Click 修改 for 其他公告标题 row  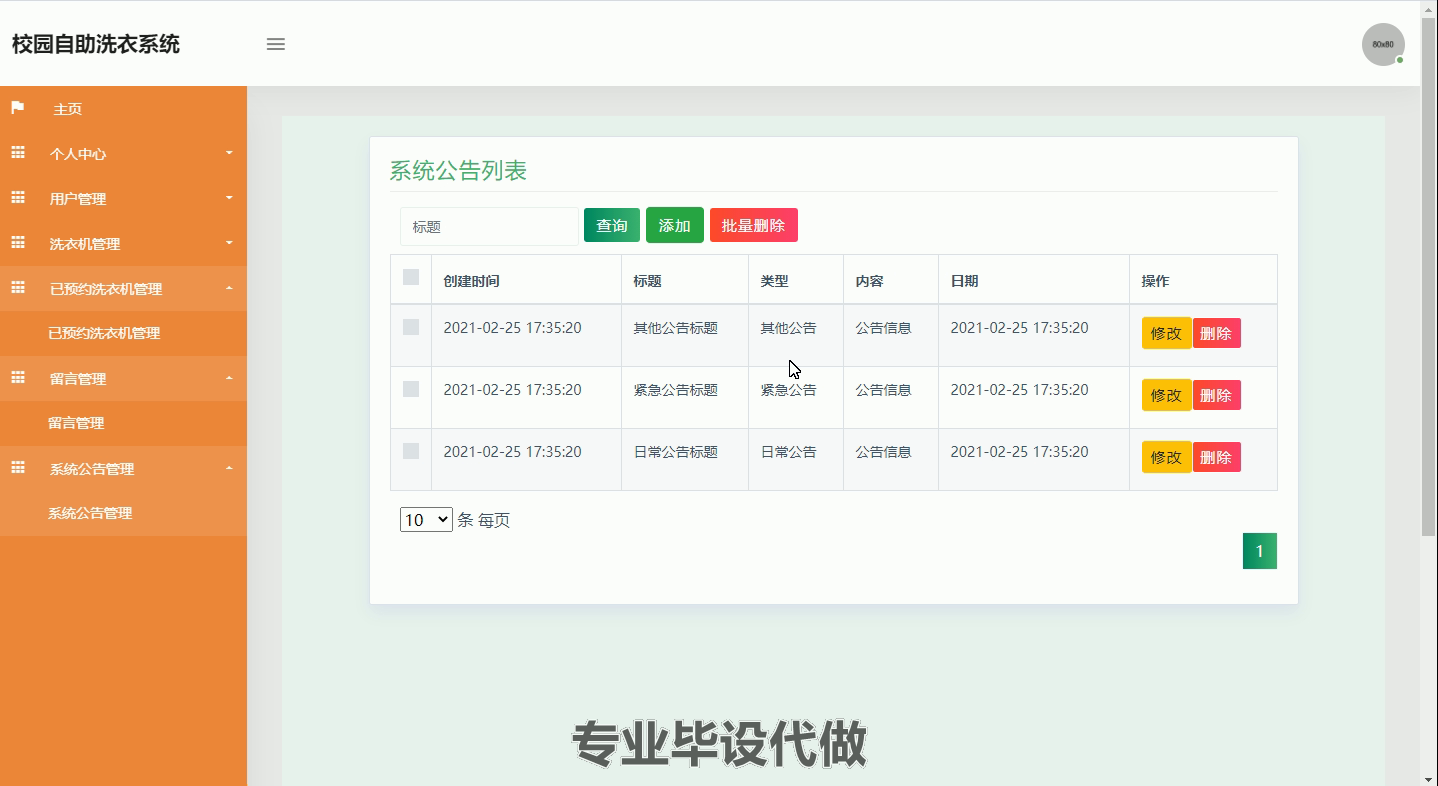click(x=1166, y=333)
